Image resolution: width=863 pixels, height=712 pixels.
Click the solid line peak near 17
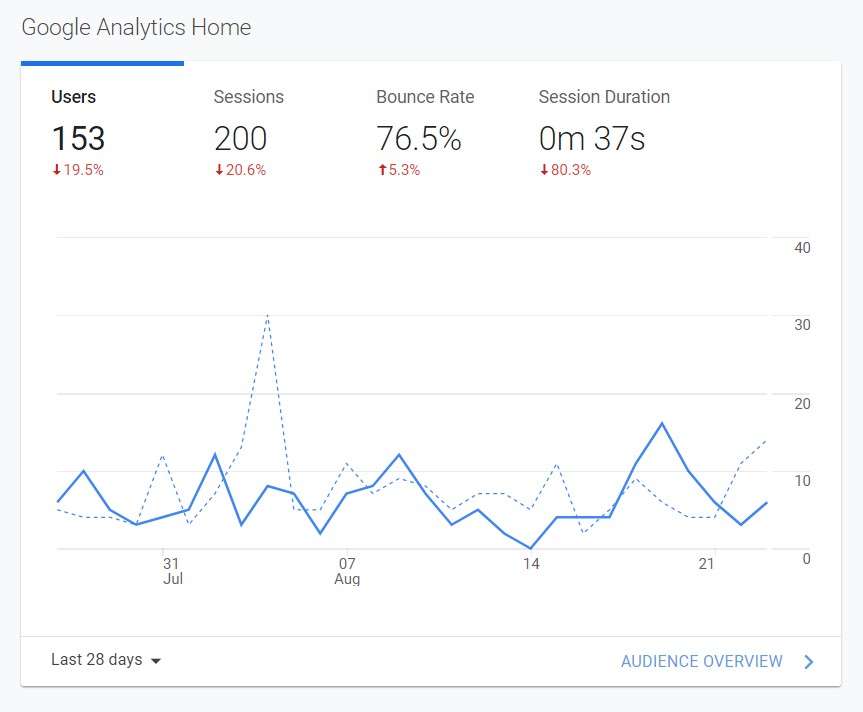662,423
